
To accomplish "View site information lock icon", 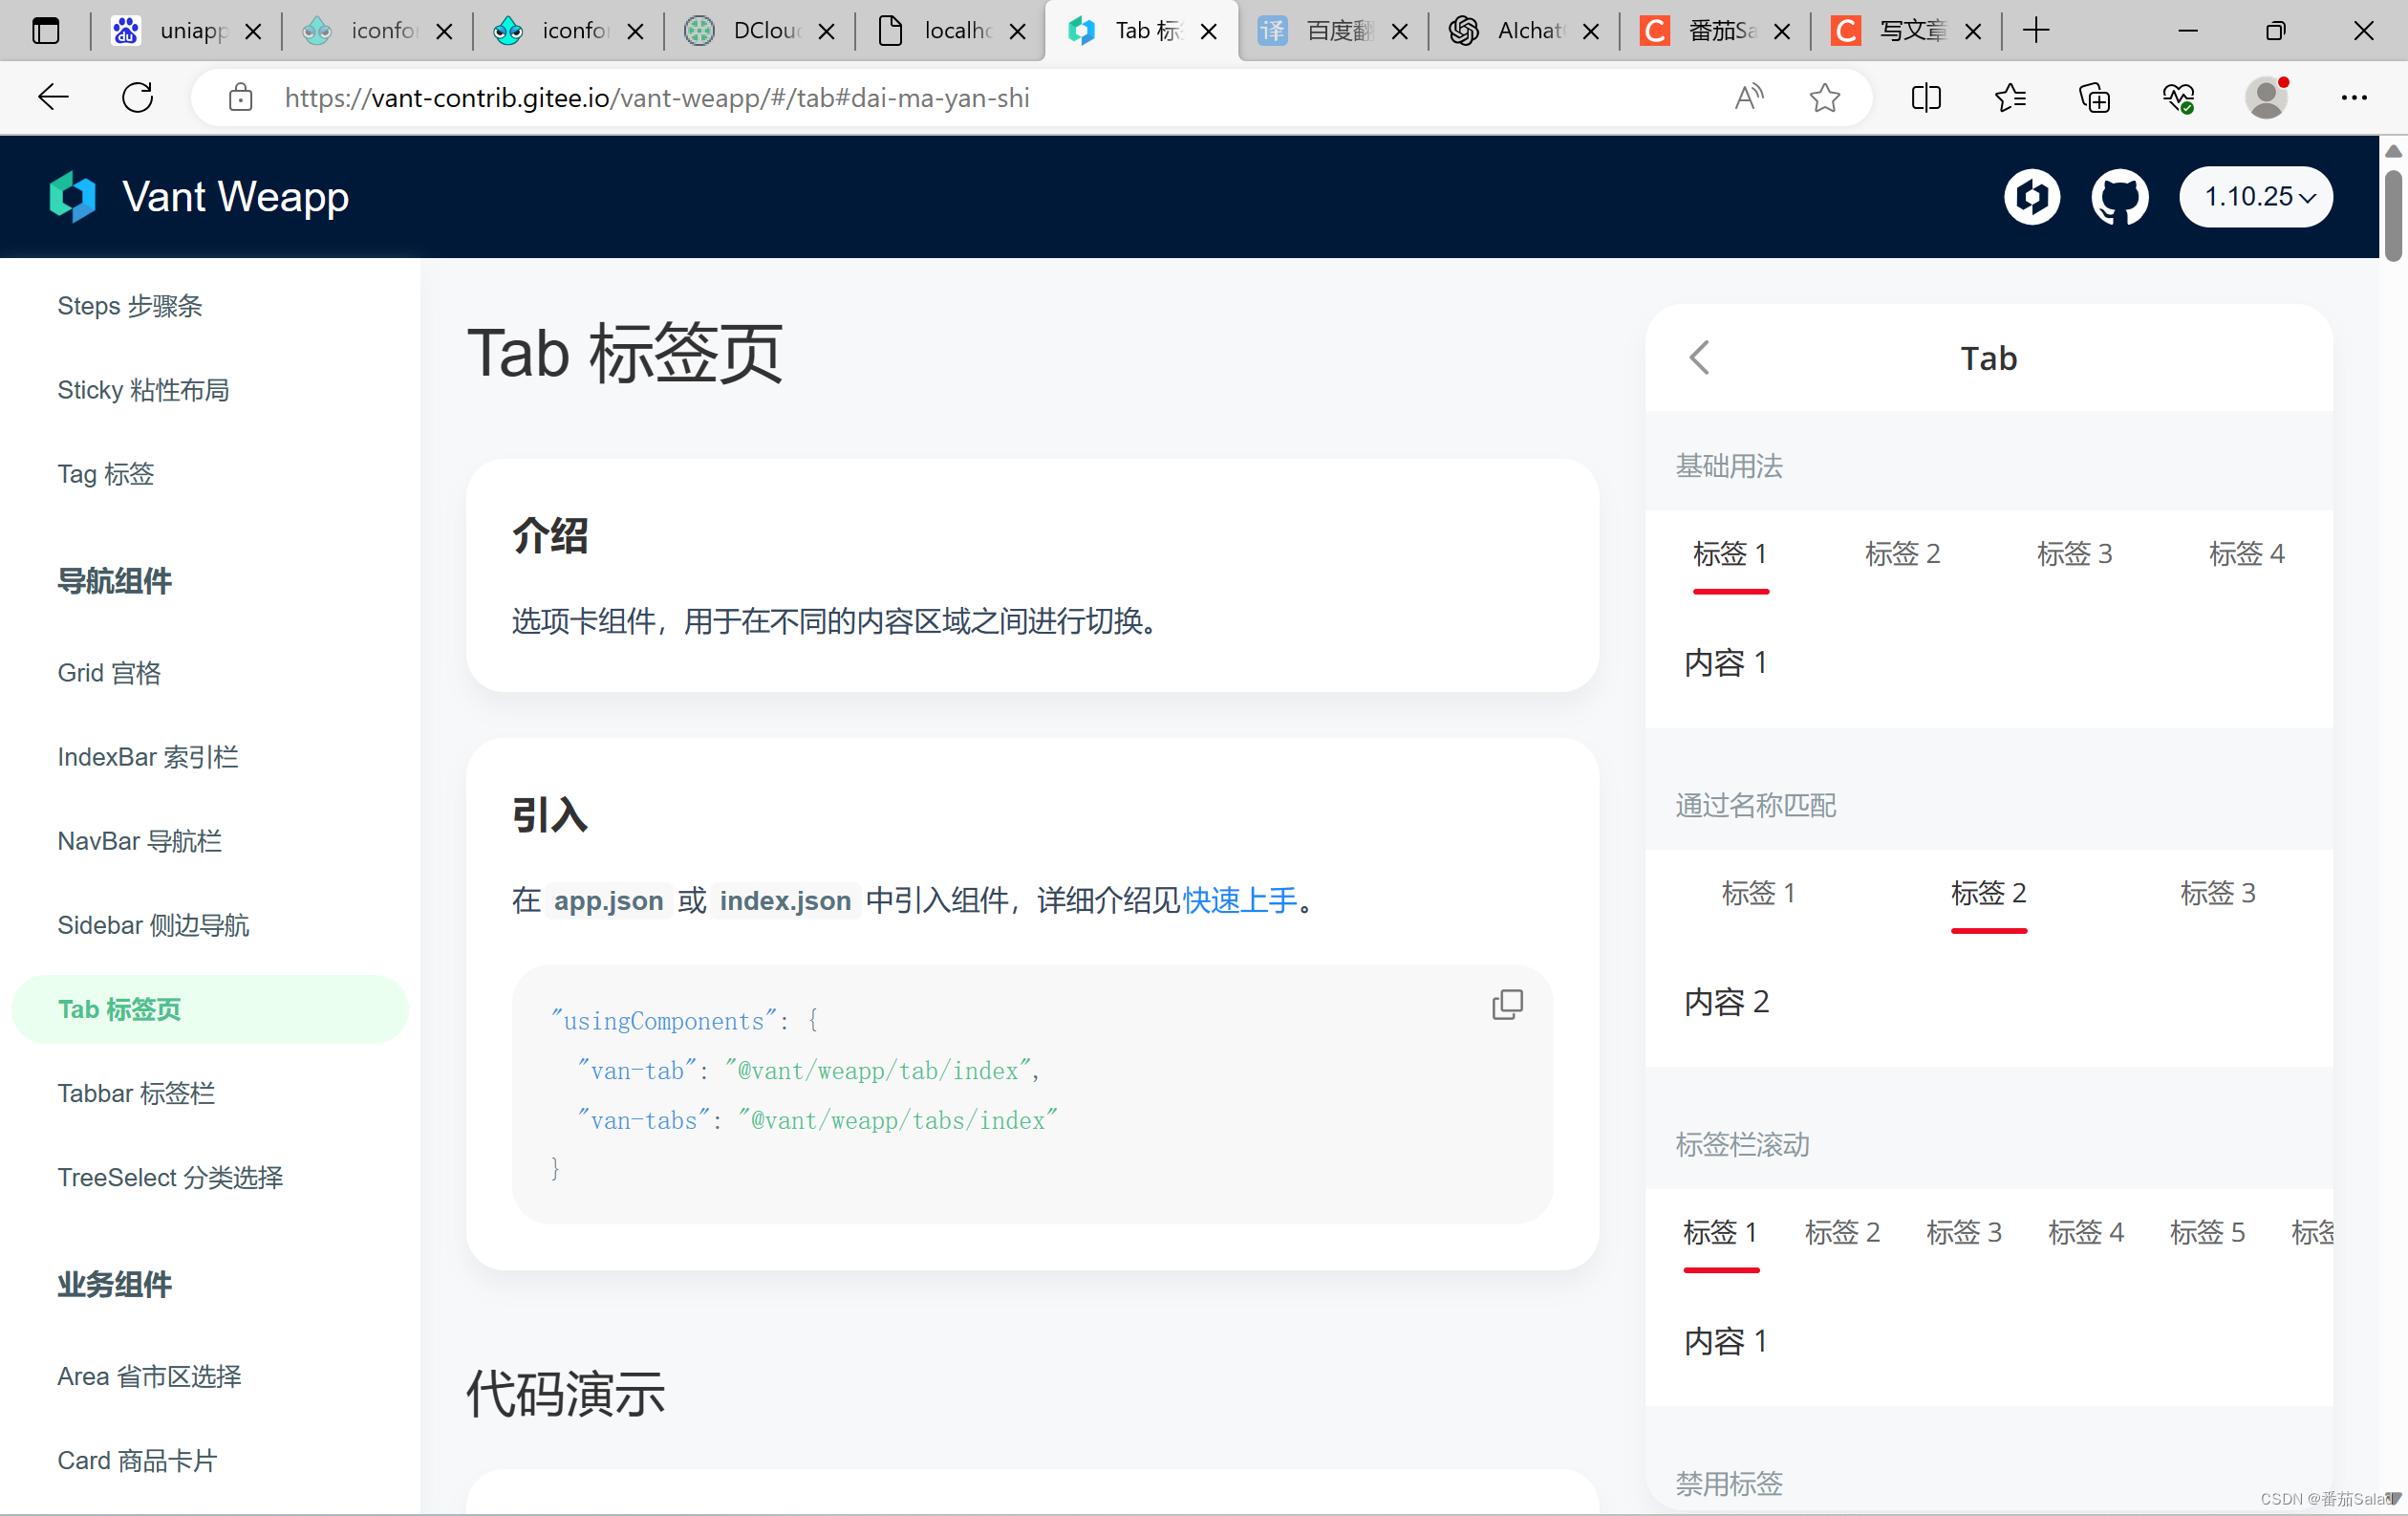I will pyautogui.click(x=240, y=98).
